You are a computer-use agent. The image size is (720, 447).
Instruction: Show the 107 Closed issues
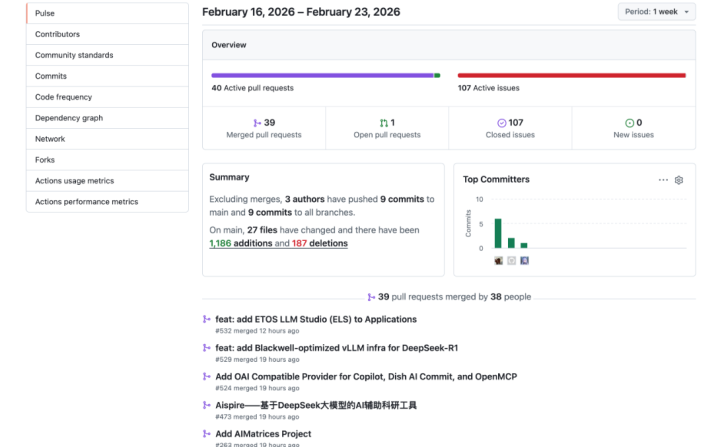[510, 128]
